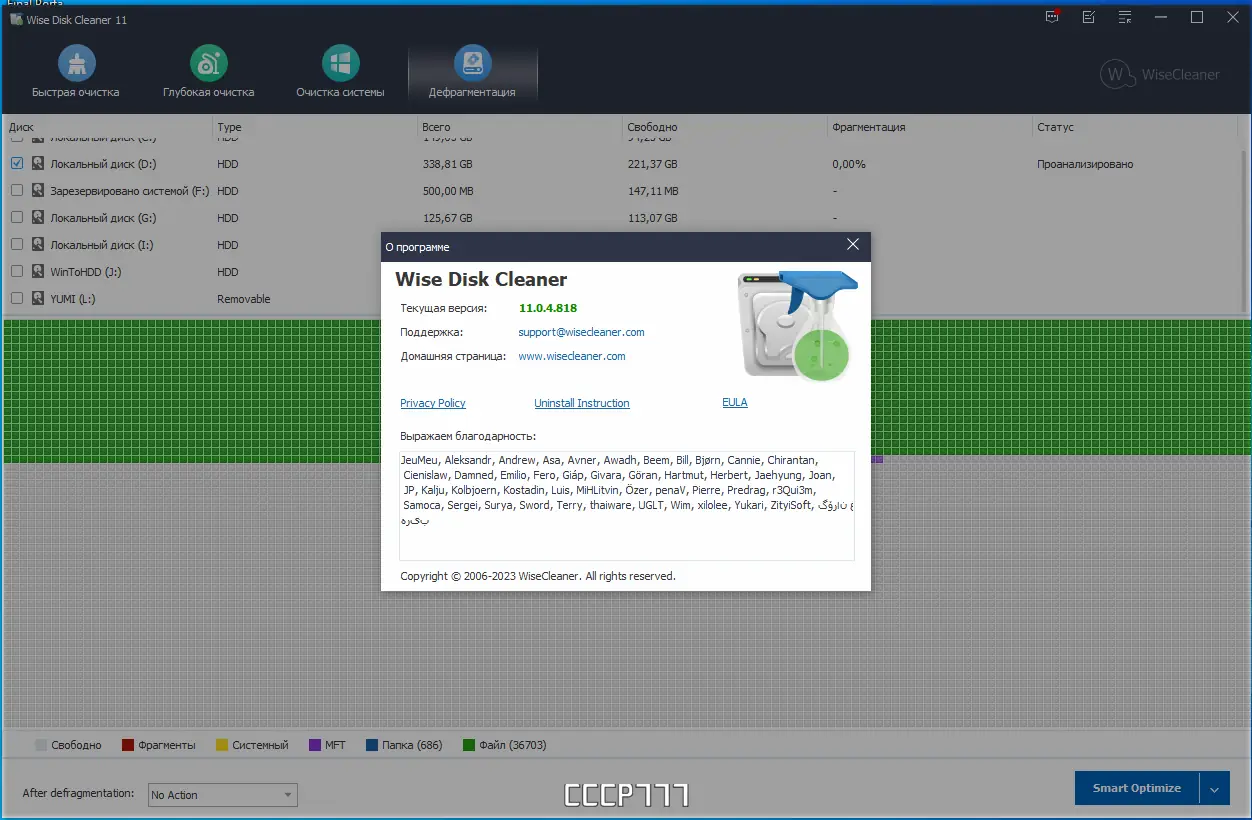Click the drive icon of YUMI (L:)
This screenshot has width=1252, height=820.
[38, 298]
